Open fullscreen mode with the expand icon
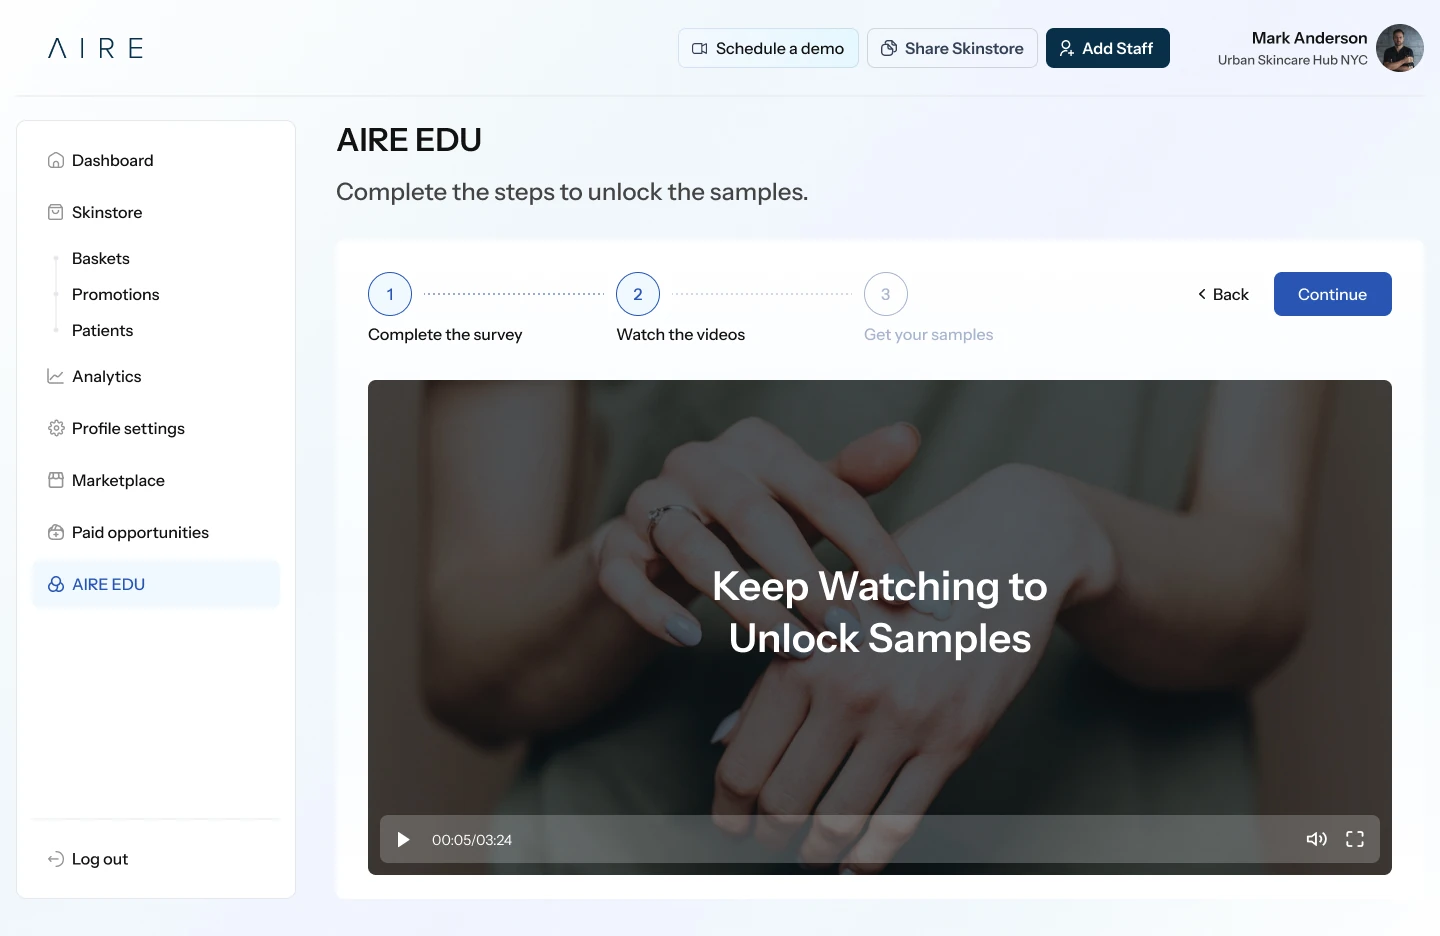 pyautogui.click(x=1355, y=839)
